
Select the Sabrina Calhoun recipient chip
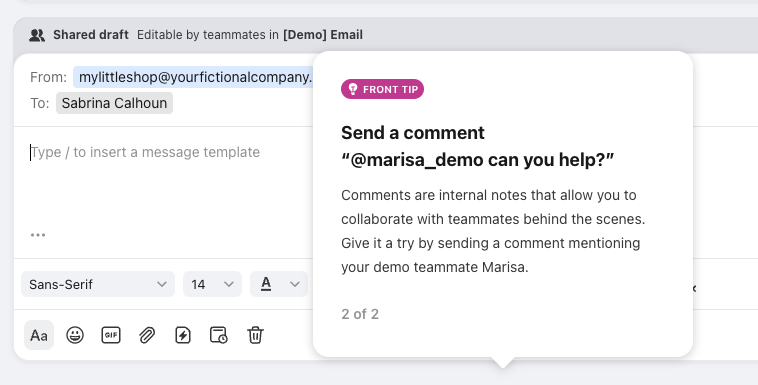click(115, 103)
